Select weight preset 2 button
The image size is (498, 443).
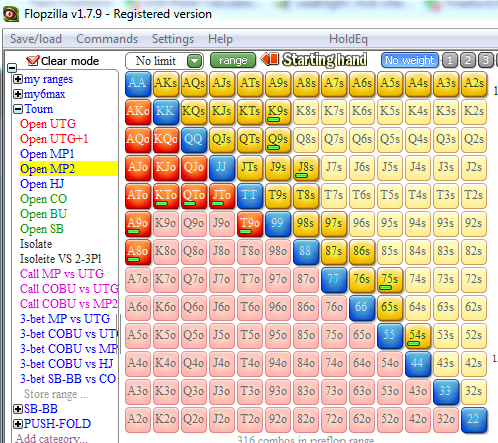pyautogui.click(x=468, y=60)
